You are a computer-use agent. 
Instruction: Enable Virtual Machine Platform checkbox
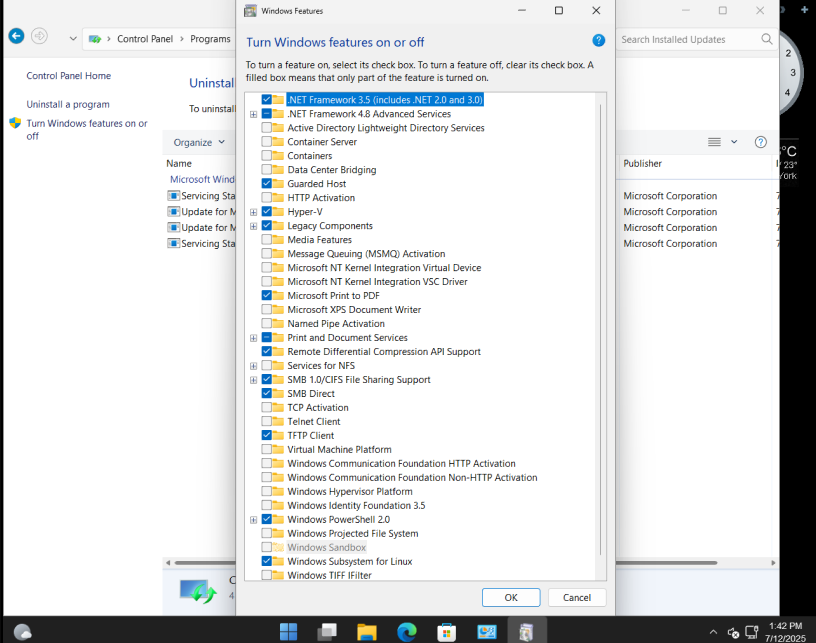coord(266,449)
